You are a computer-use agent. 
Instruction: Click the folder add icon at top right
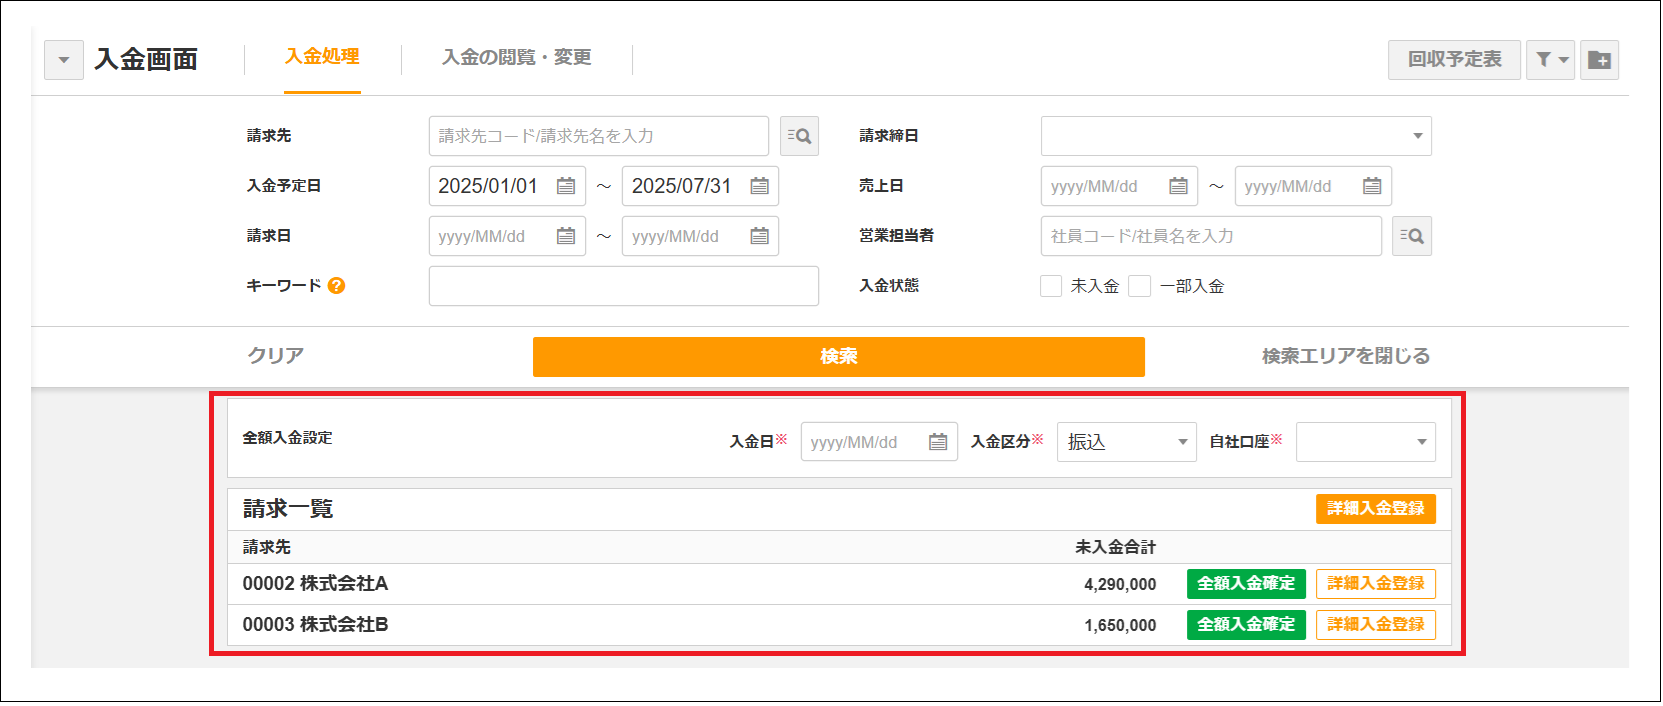point(1599,60)
